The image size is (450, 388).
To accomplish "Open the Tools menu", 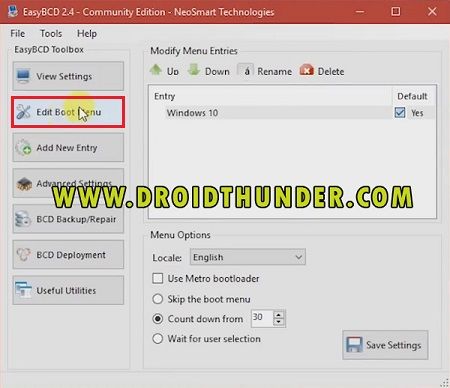I will pyautogui.click(x=51, y=33).
